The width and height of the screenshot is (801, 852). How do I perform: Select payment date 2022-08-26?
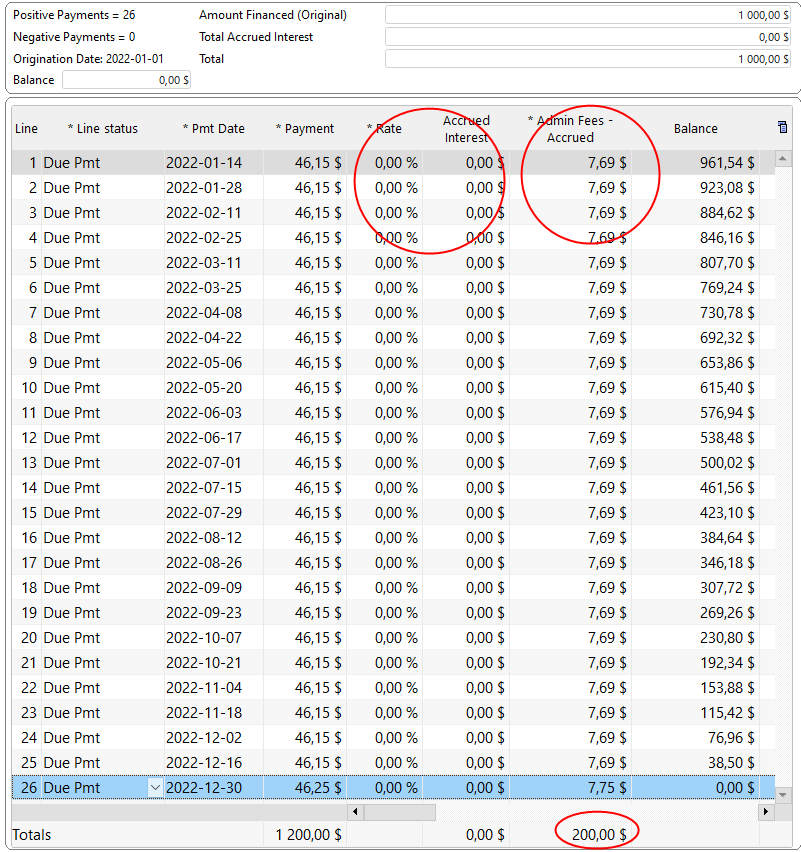[204, 563]
